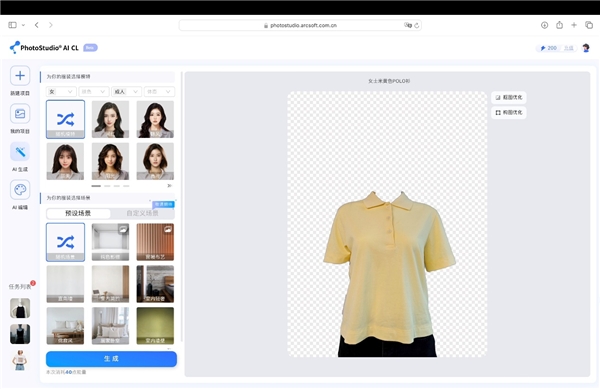This screenshot has width=600, height=389.
Task: Click the cutout optimize icon button
Action: [509, 98]
